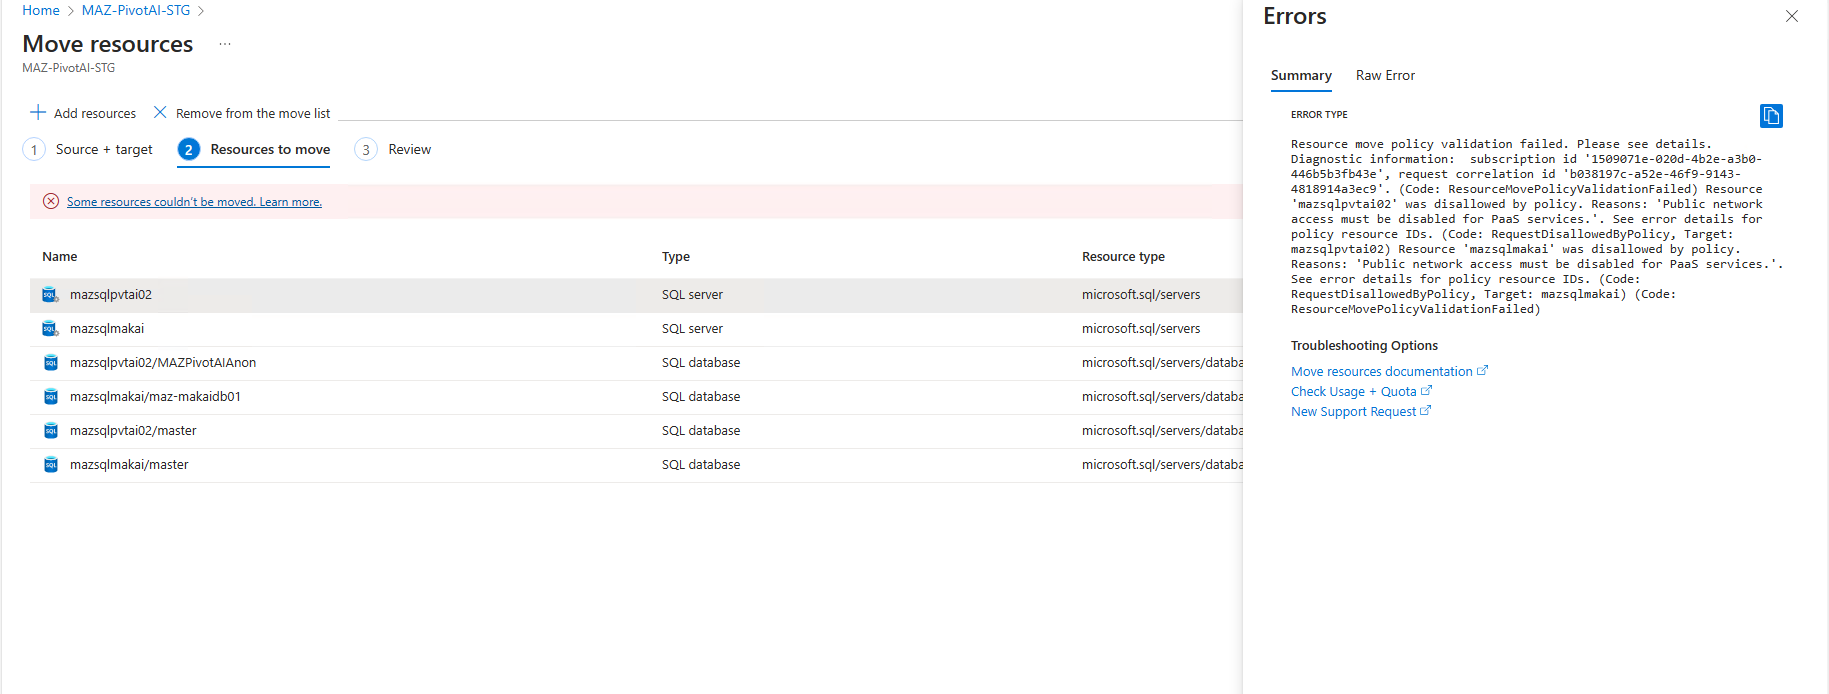Switch to the Raw Error tab
This screenshot has width=1829, height=694.
[1385, 76]
